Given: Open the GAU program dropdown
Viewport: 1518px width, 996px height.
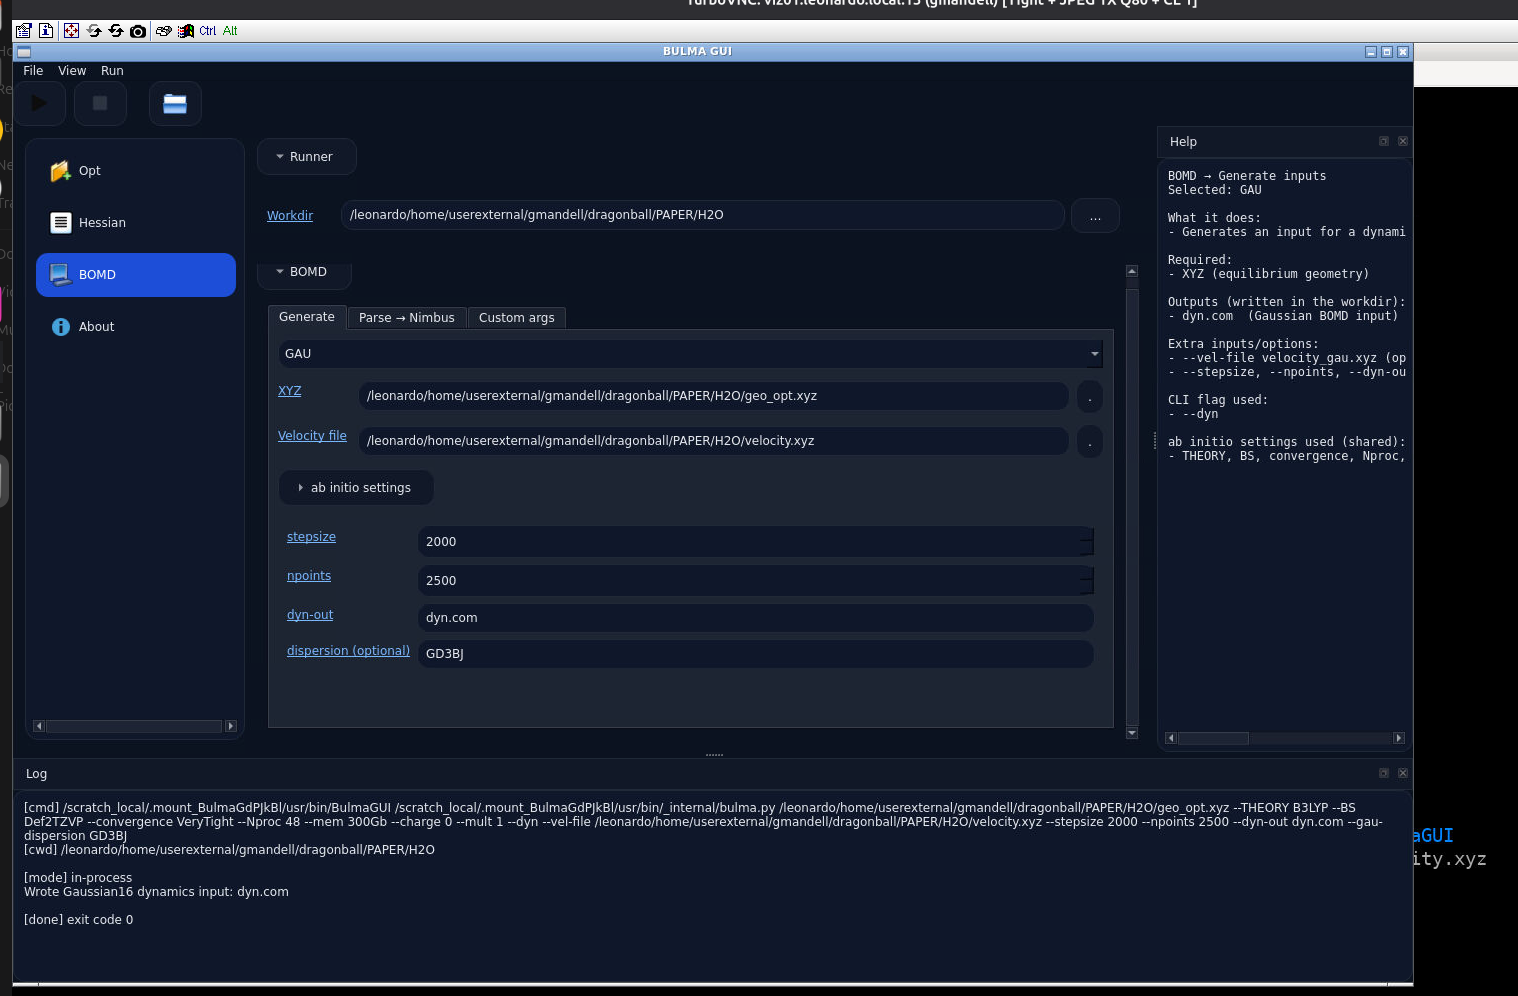Looking at the screenshot, I should click(691, 354).
